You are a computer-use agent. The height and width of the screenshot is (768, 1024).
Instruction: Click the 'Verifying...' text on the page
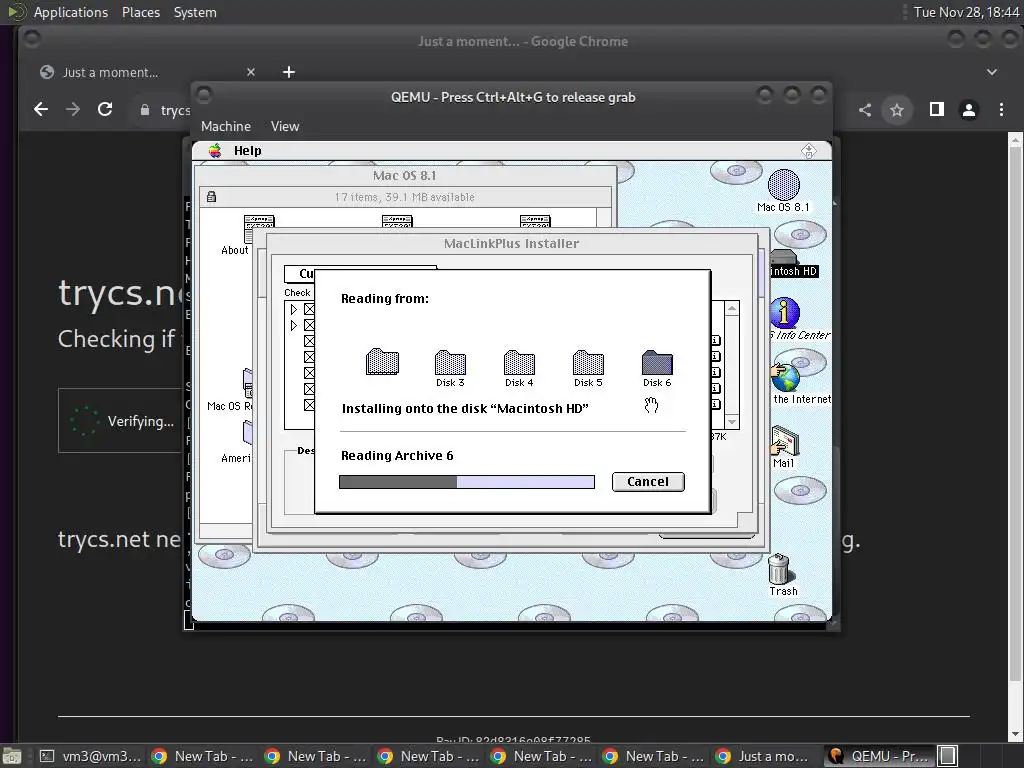point(141,421)
